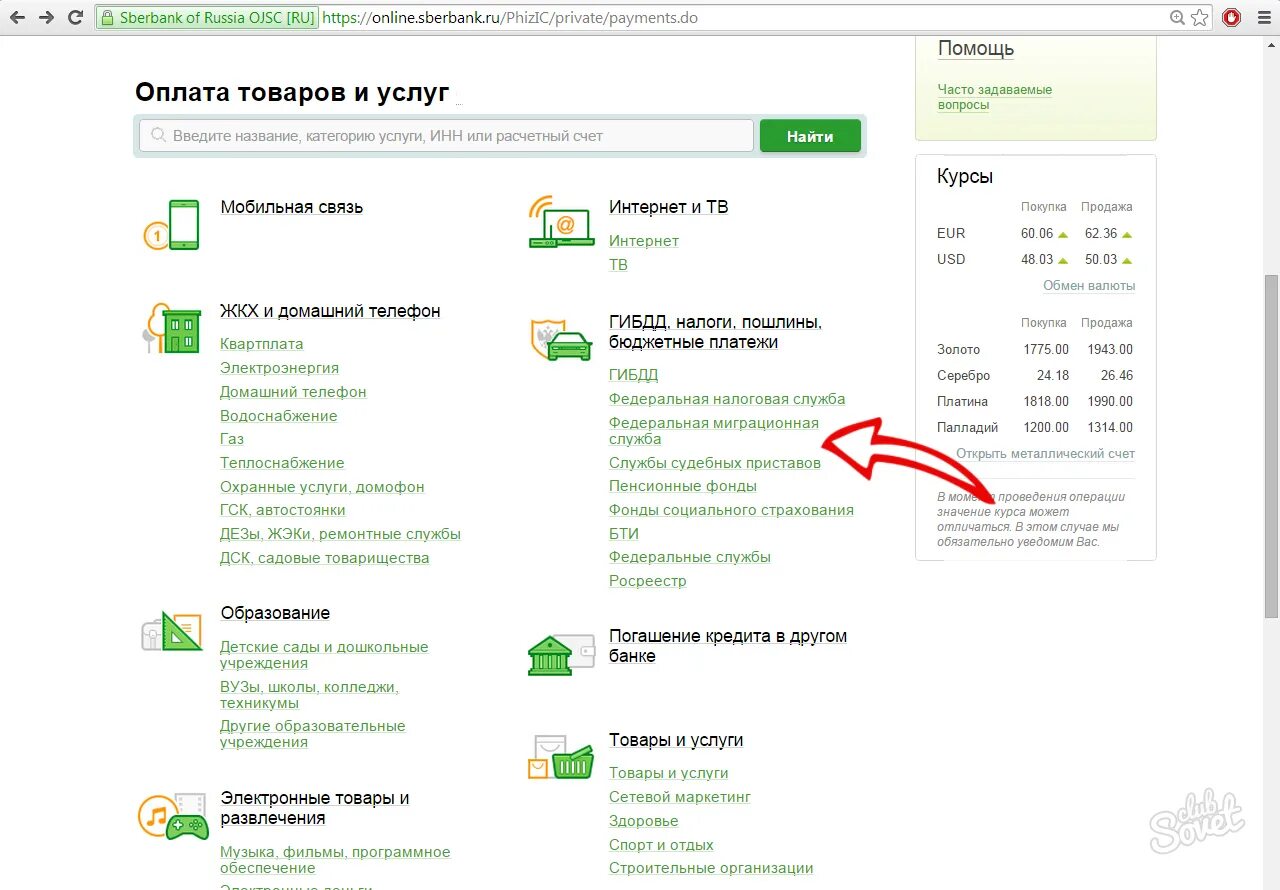This screenshot has width=1280, height=890.
Task: Click the Золото purchase price 1775.00
Action: (1046, 350)
